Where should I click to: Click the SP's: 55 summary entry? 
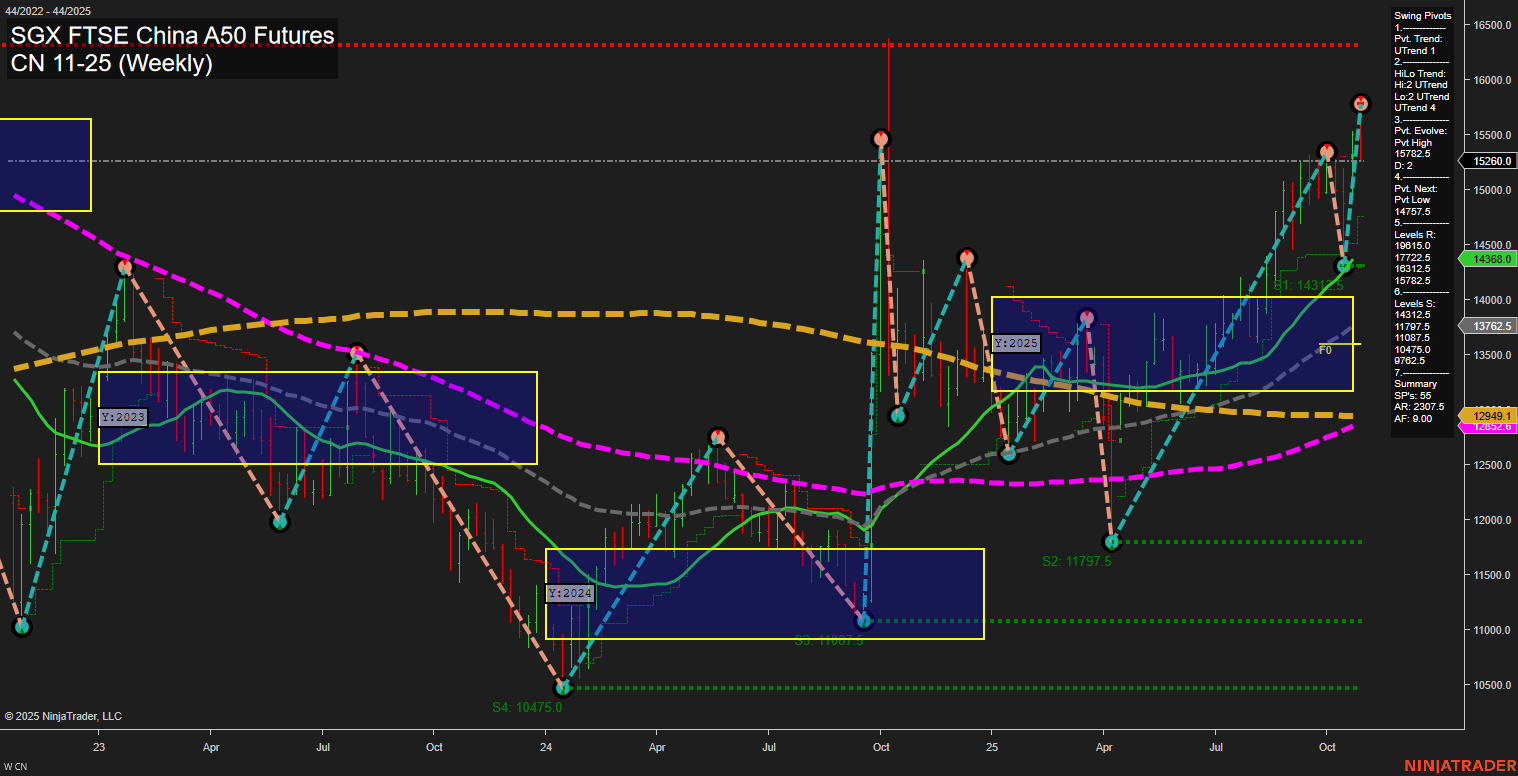click(x=1411, y=395)
